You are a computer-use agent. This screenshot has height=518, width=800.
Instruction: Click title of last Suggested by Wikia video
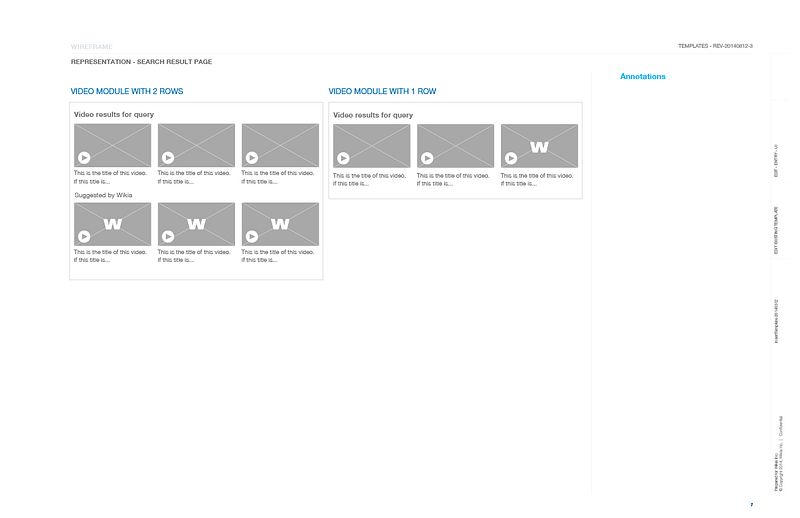pyautogui.click(x=278, y=256)
